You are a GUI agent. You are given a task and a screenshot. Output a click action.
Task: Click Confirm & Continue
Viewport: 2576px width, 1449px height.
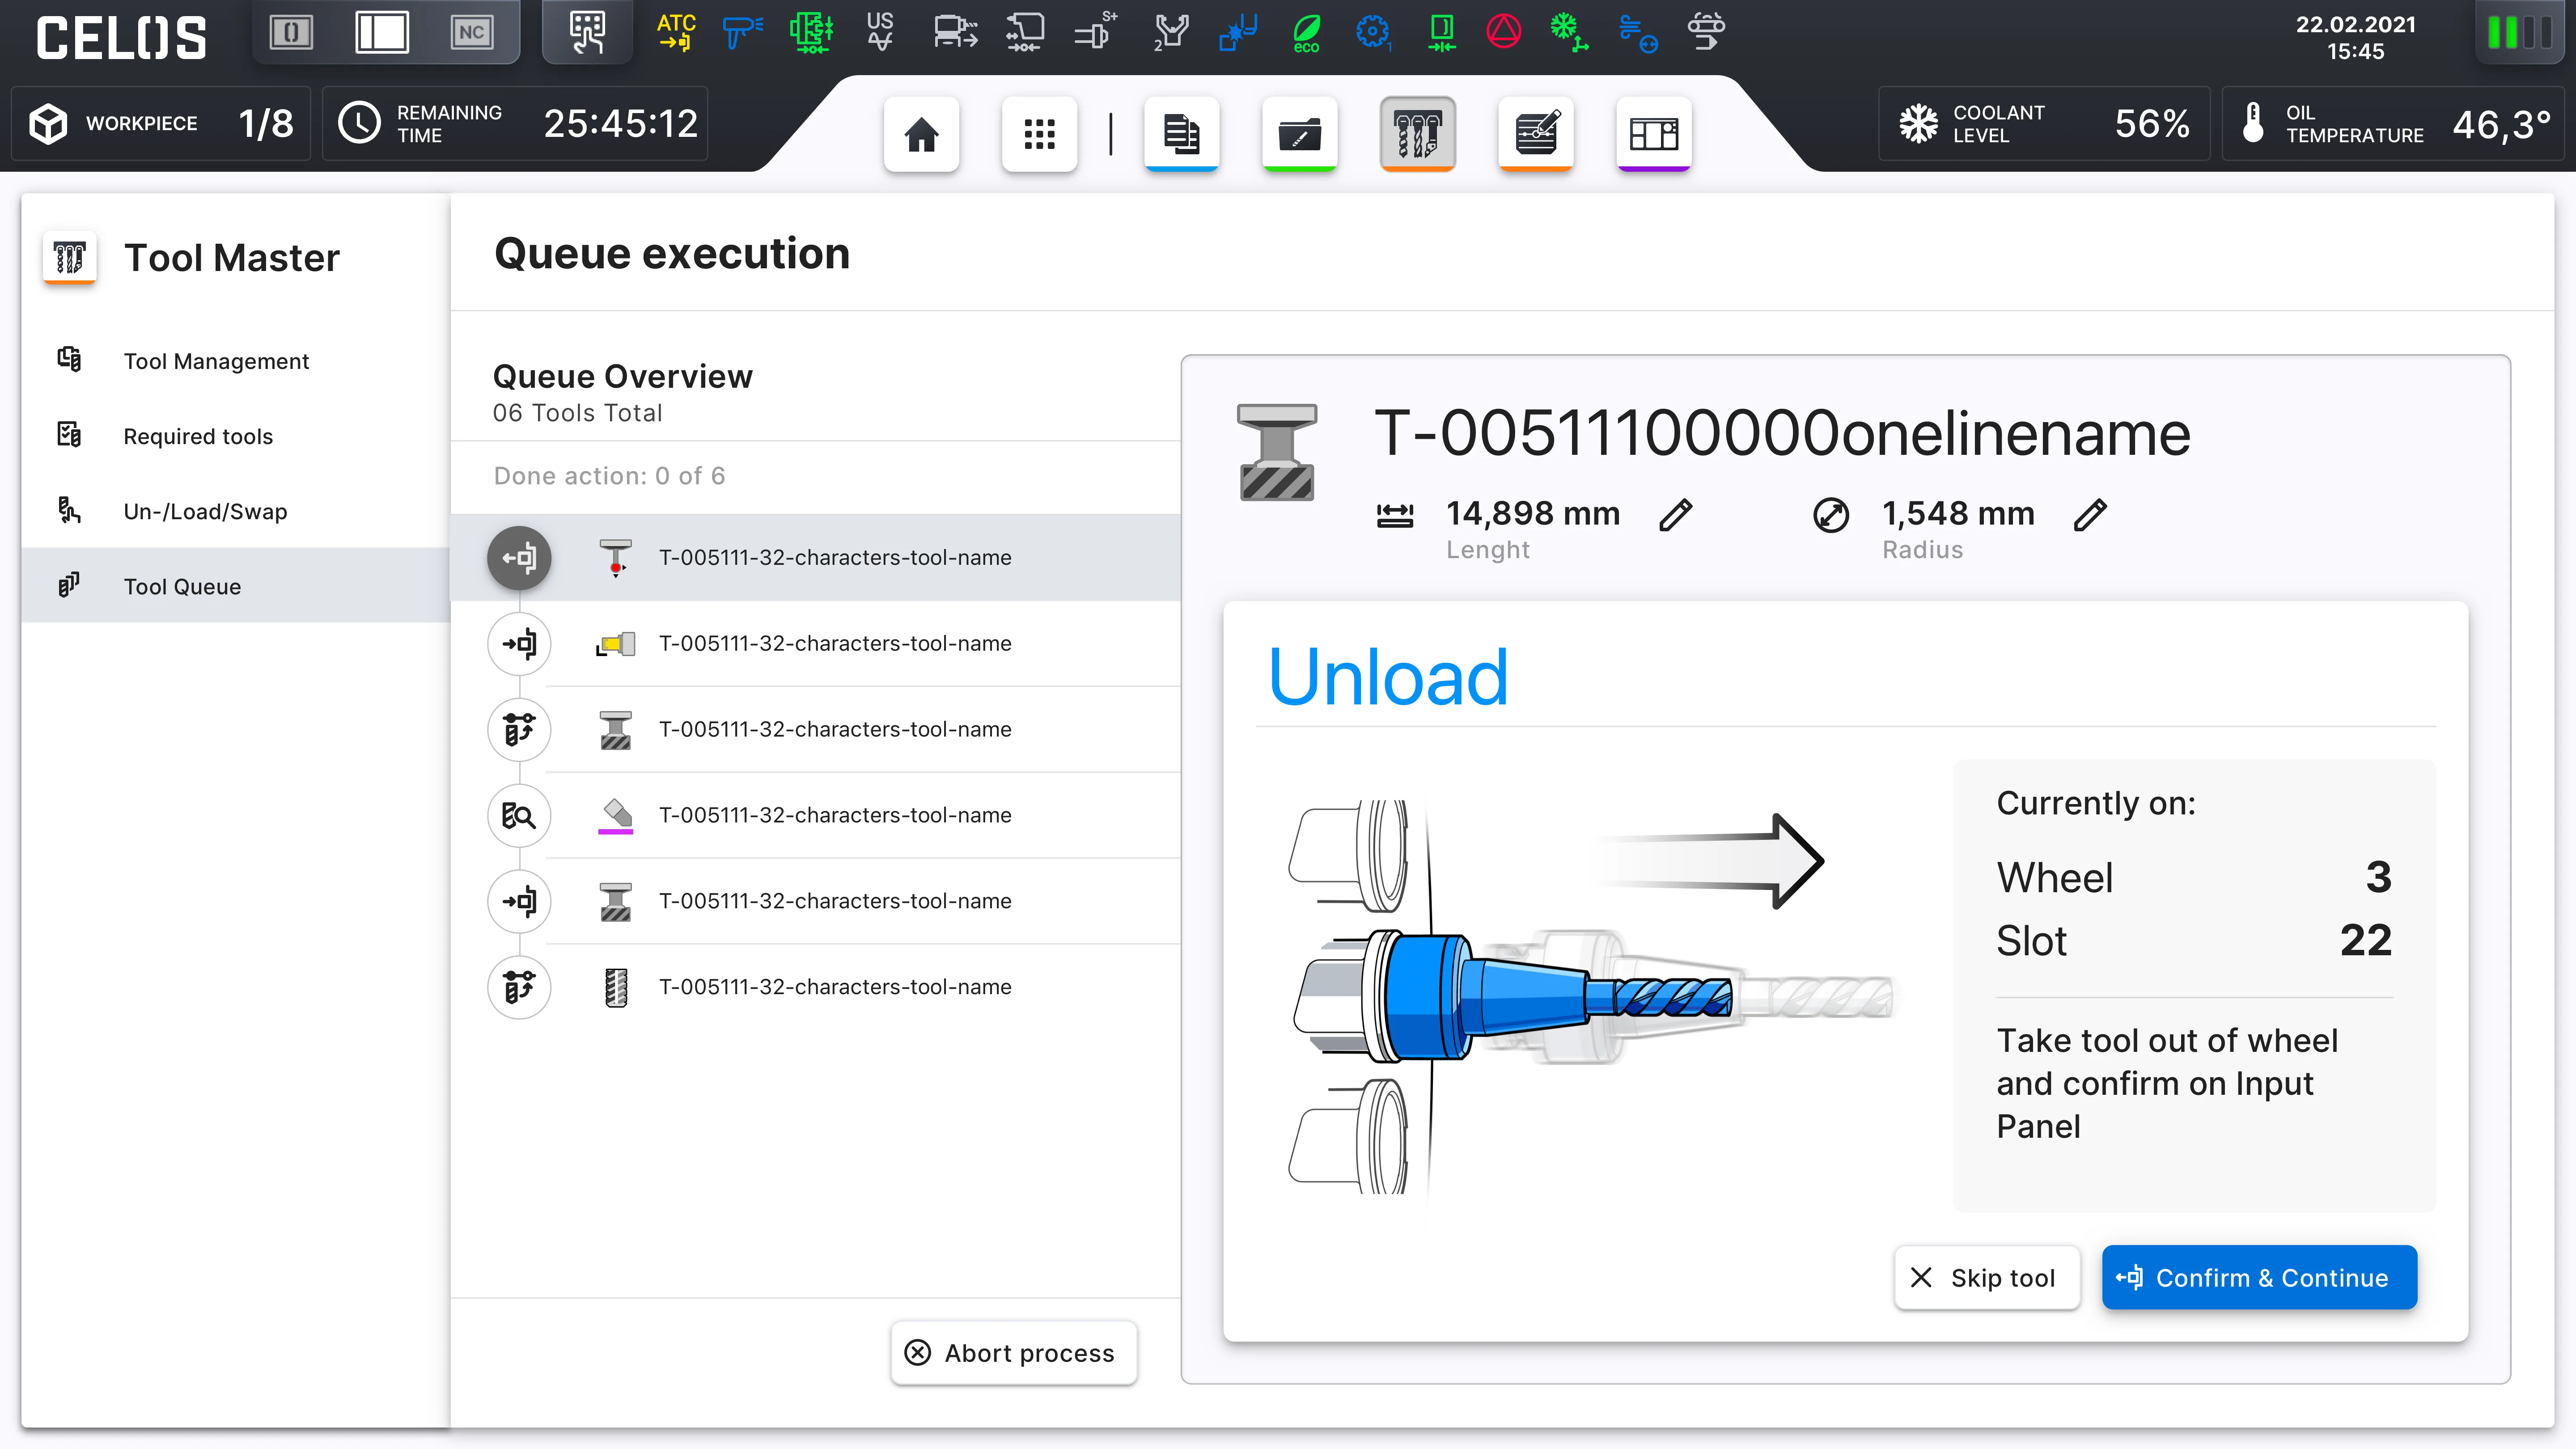(x=2259, y=1277)
